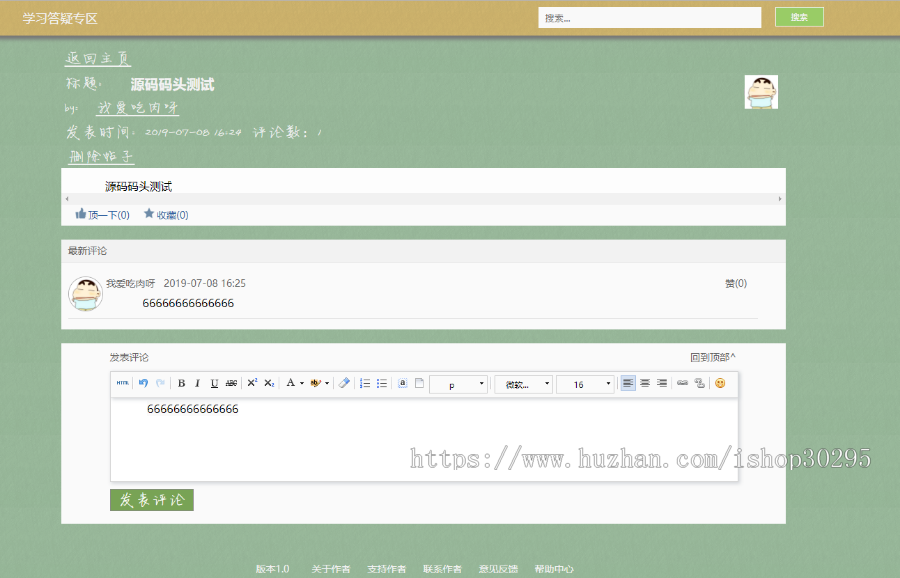Align text left
Screen dimensions: 900x578
(x=628, y=383)
